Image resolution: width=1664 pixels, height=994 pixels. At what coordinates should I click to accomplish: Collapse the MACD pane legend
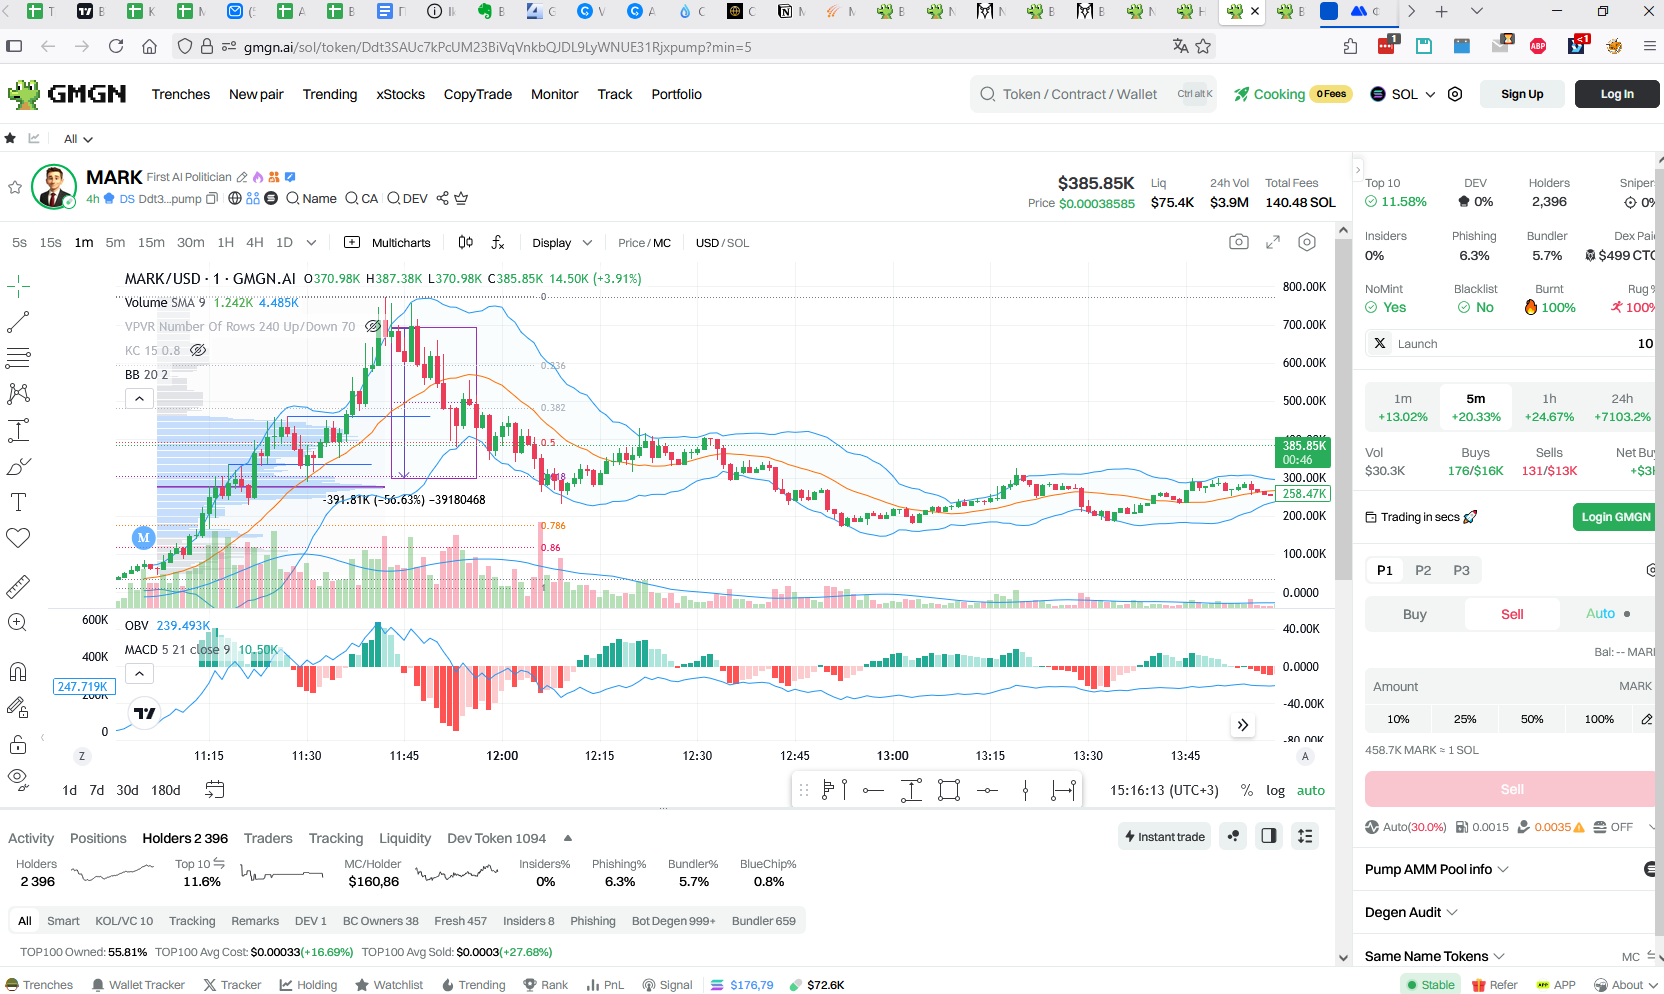tap(140, 673)
